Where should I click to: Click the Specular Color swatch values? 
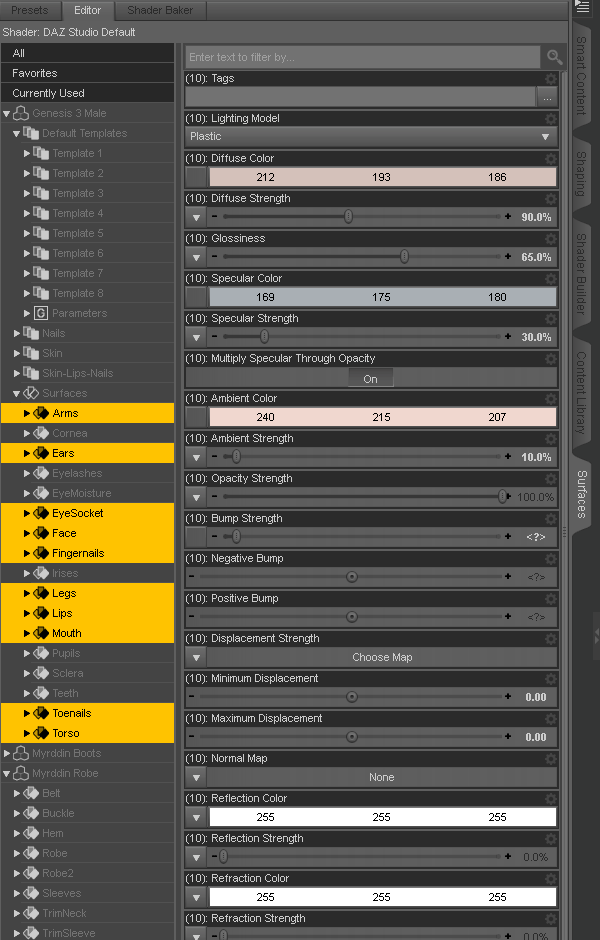(x=382, y=297)
